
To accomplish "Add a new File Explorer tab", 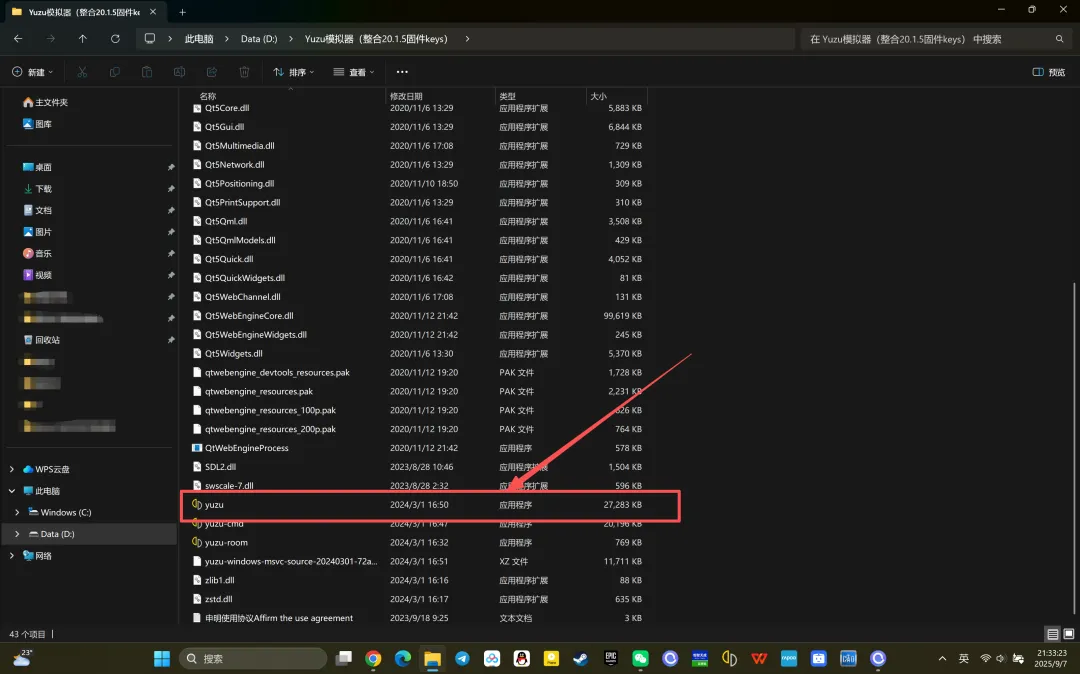I will click(x=182, y=11).
